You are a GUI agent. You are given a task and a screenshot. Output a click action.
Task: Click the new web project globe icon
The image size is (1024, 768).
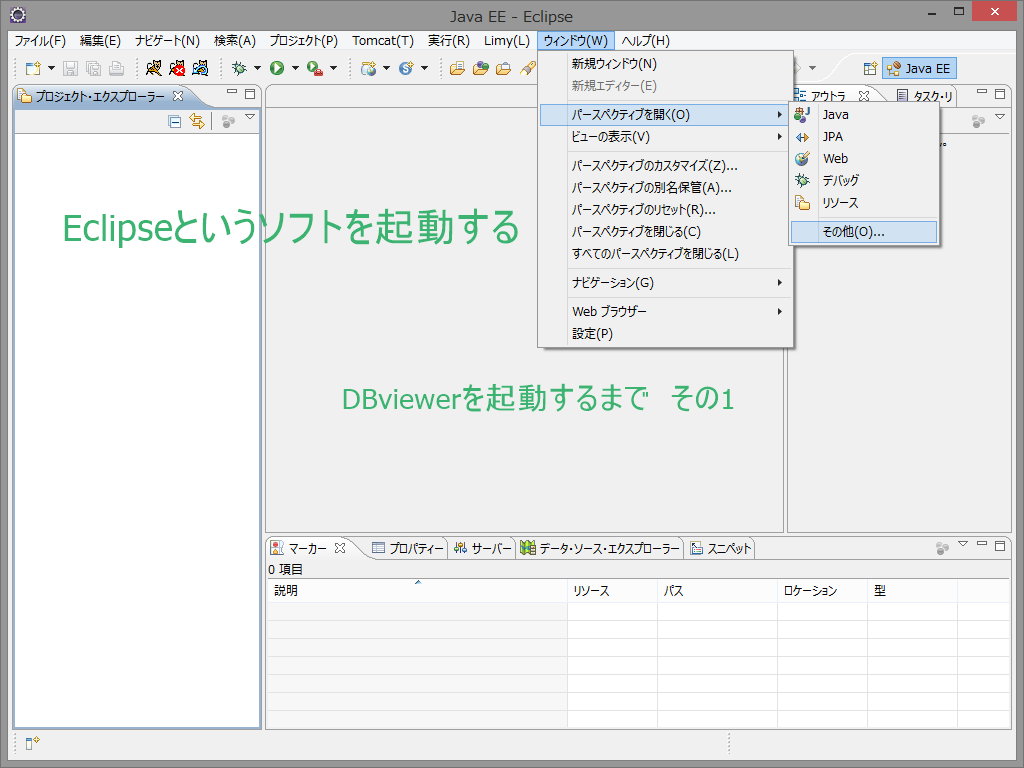369,68
